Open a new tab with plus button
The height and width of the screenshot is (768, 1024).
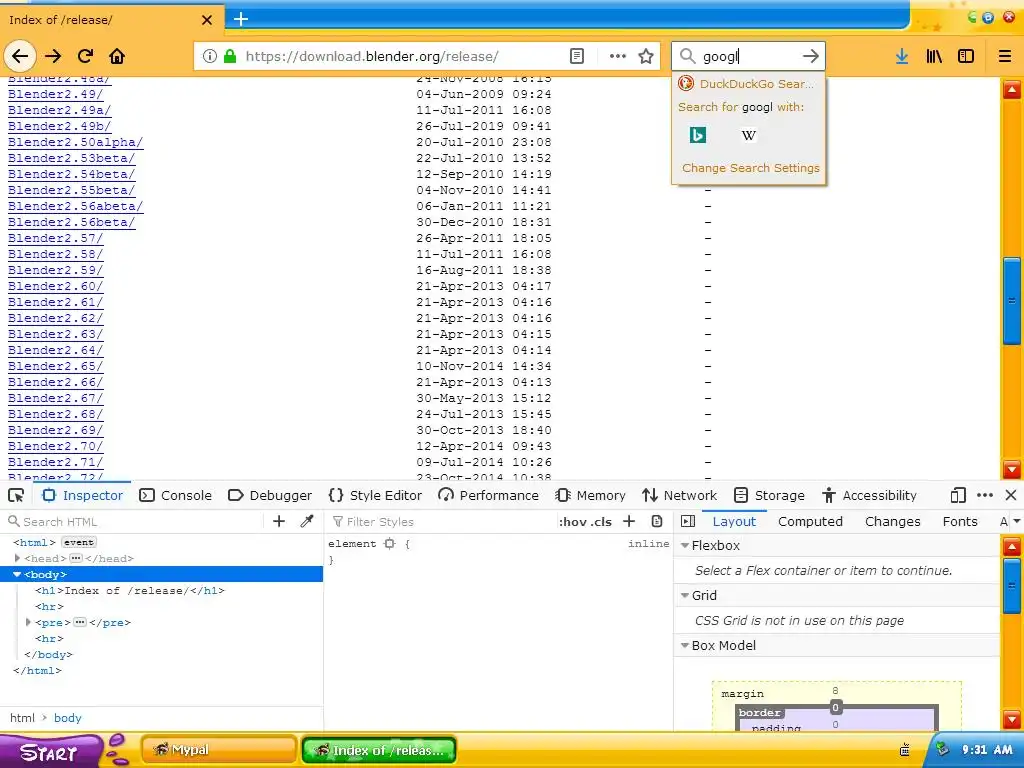240,19
